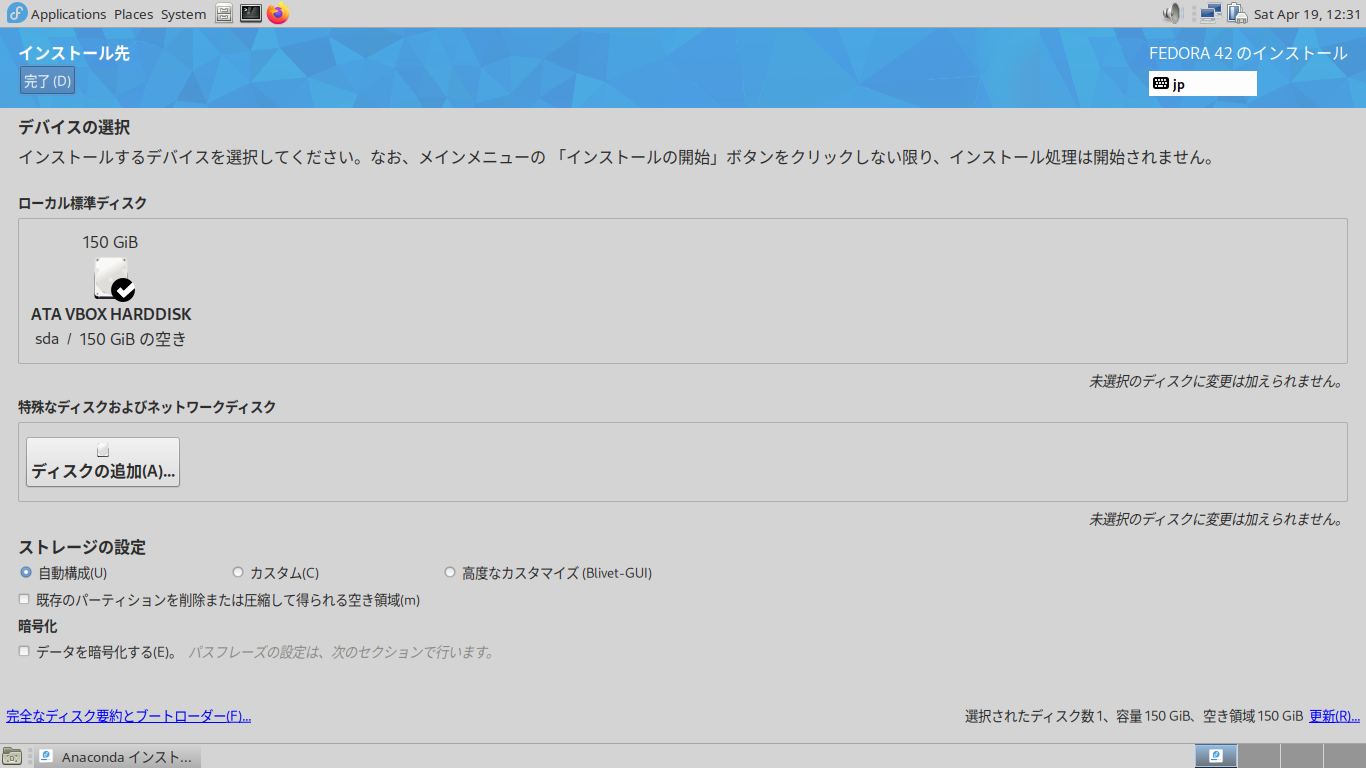Click the power manager icon in the tray

coord(1237,14)
